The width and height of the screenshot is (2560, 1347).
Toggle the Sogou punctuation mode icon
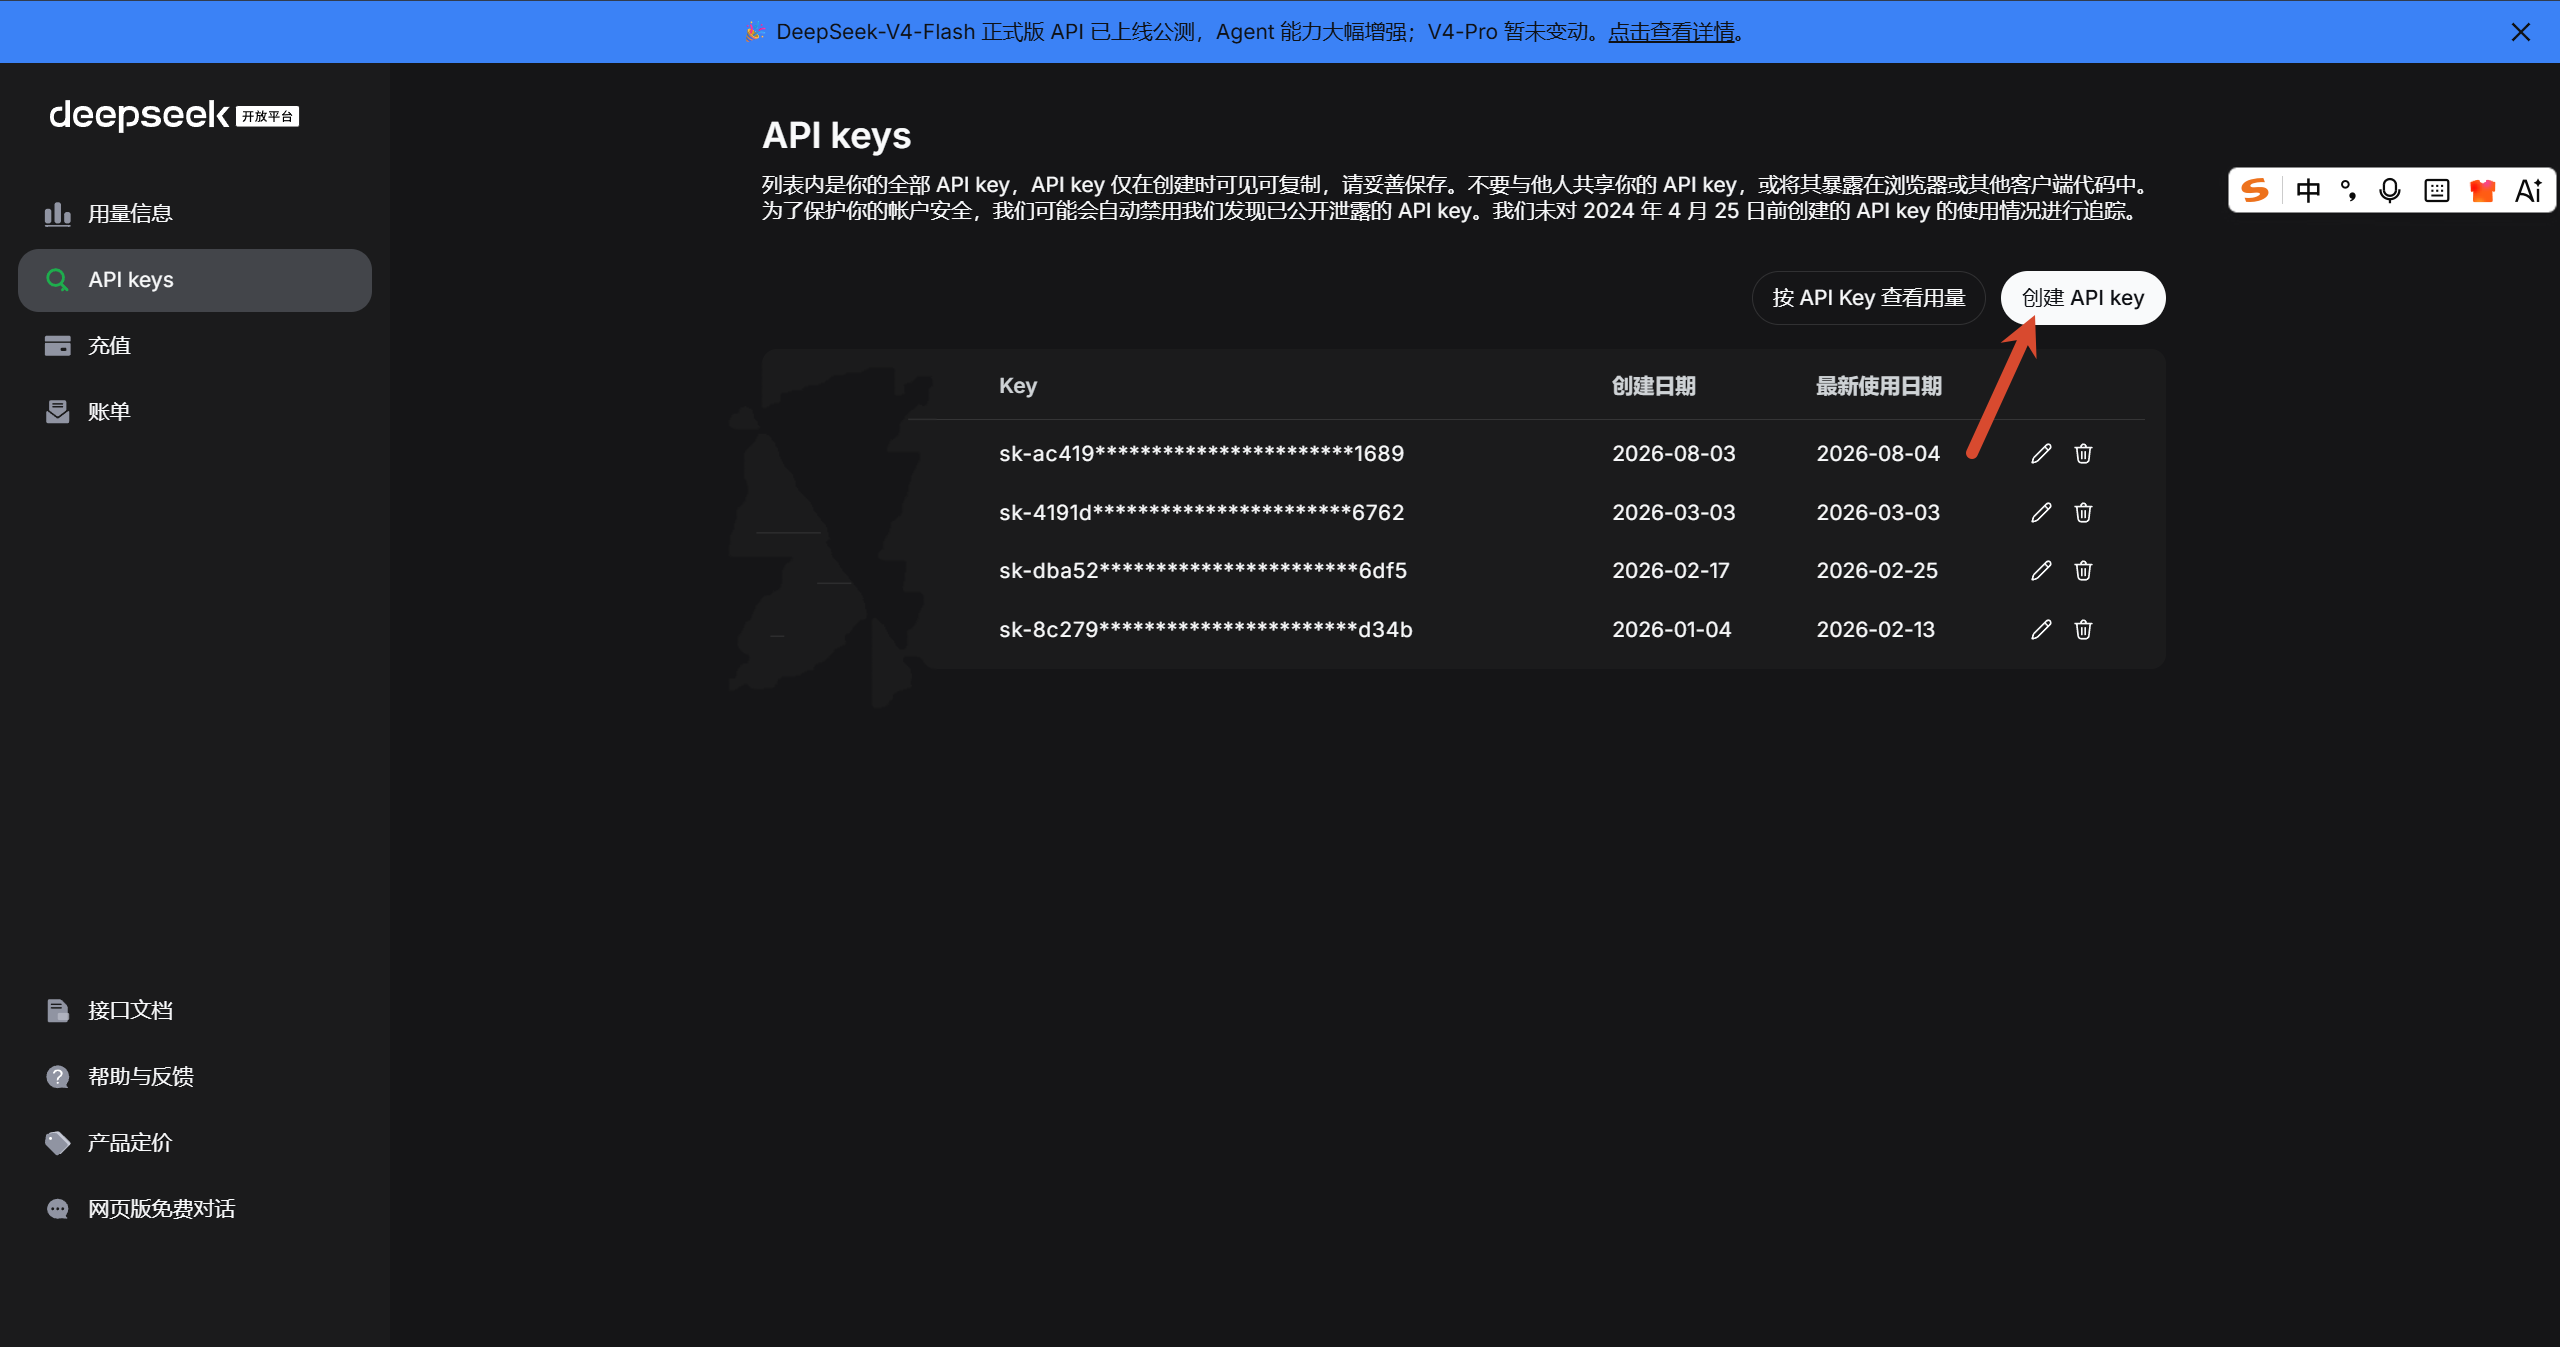(2349, 190)
